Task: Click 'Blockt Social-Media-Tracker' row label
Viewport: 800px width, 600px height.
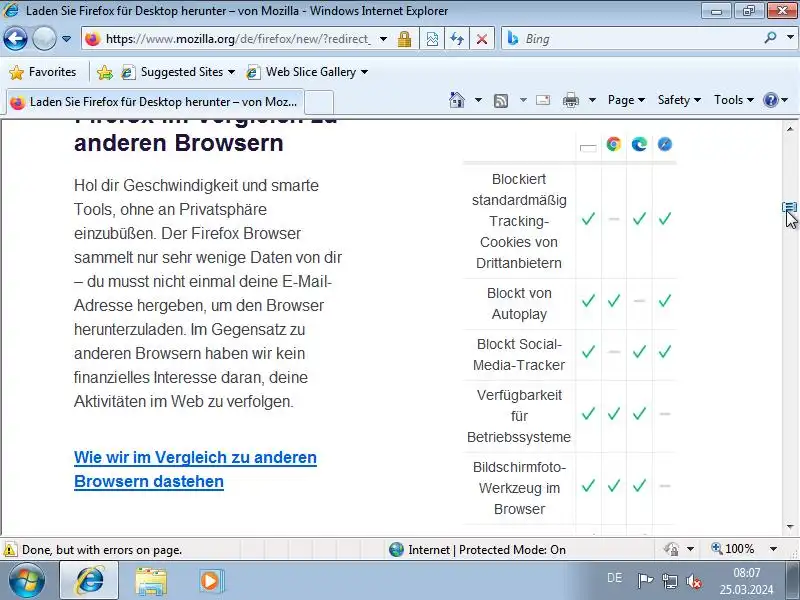Action: (519, 355)
